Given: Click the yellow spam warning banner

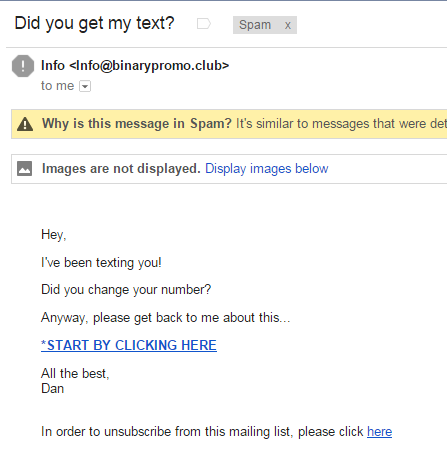Looking at the screenshot, I should 229,124.
